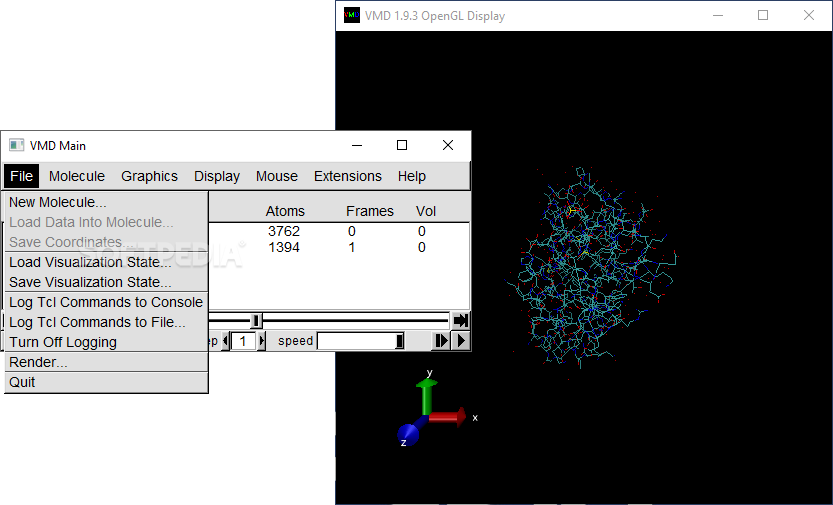Open the Graphics menu
This screenshot has width=833, height=505.
149,176
